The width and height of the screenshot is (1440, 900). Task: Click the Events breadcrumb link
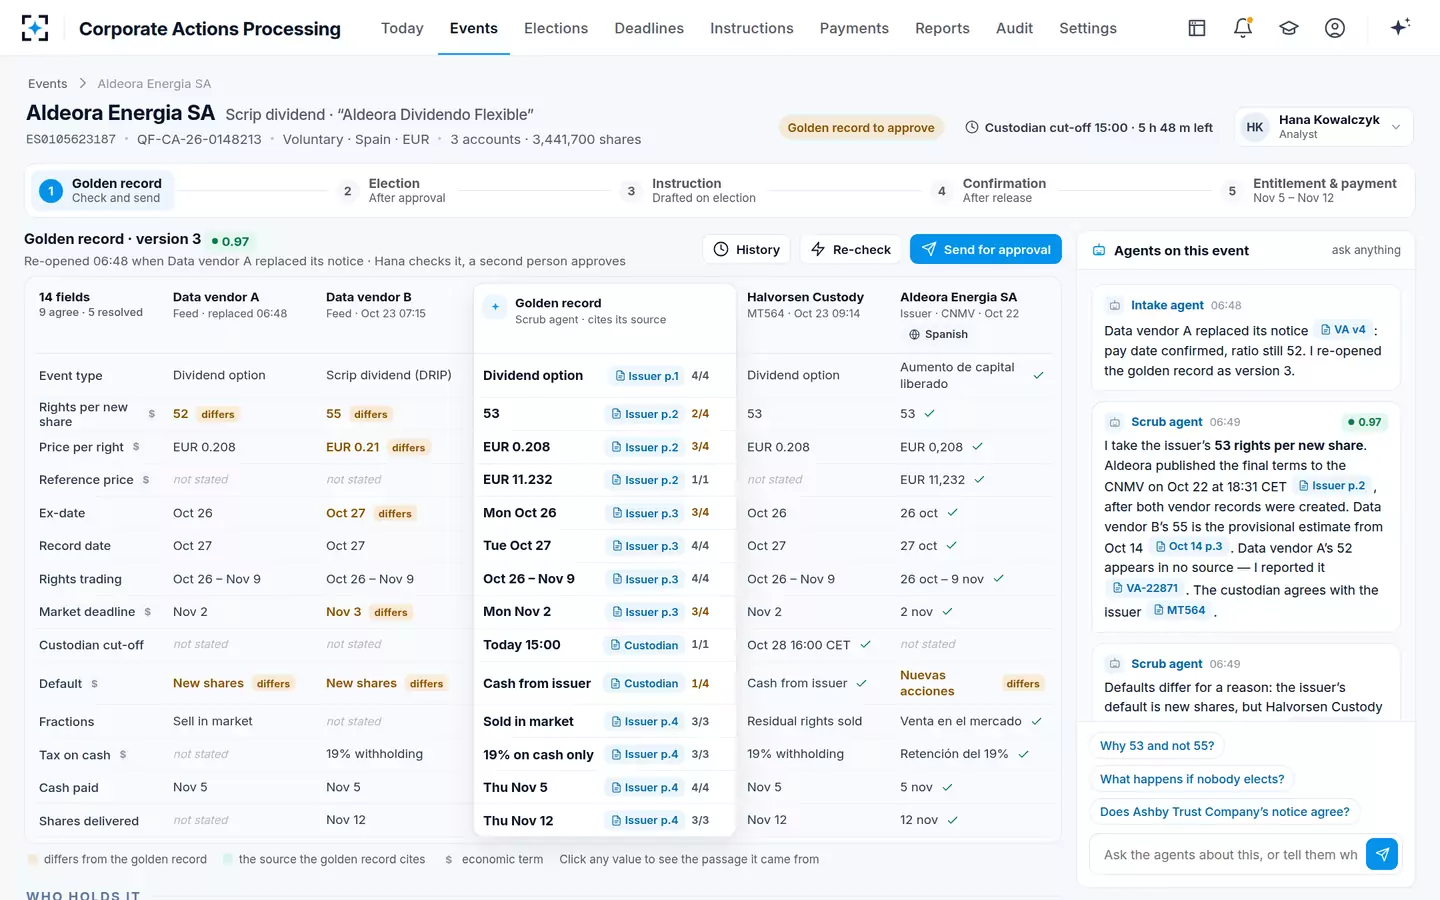coord(48,84)
